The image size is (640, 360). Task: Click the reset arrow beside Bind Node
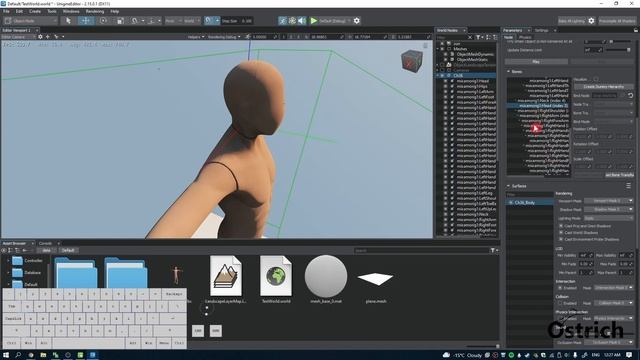click(x=630, y=95)
